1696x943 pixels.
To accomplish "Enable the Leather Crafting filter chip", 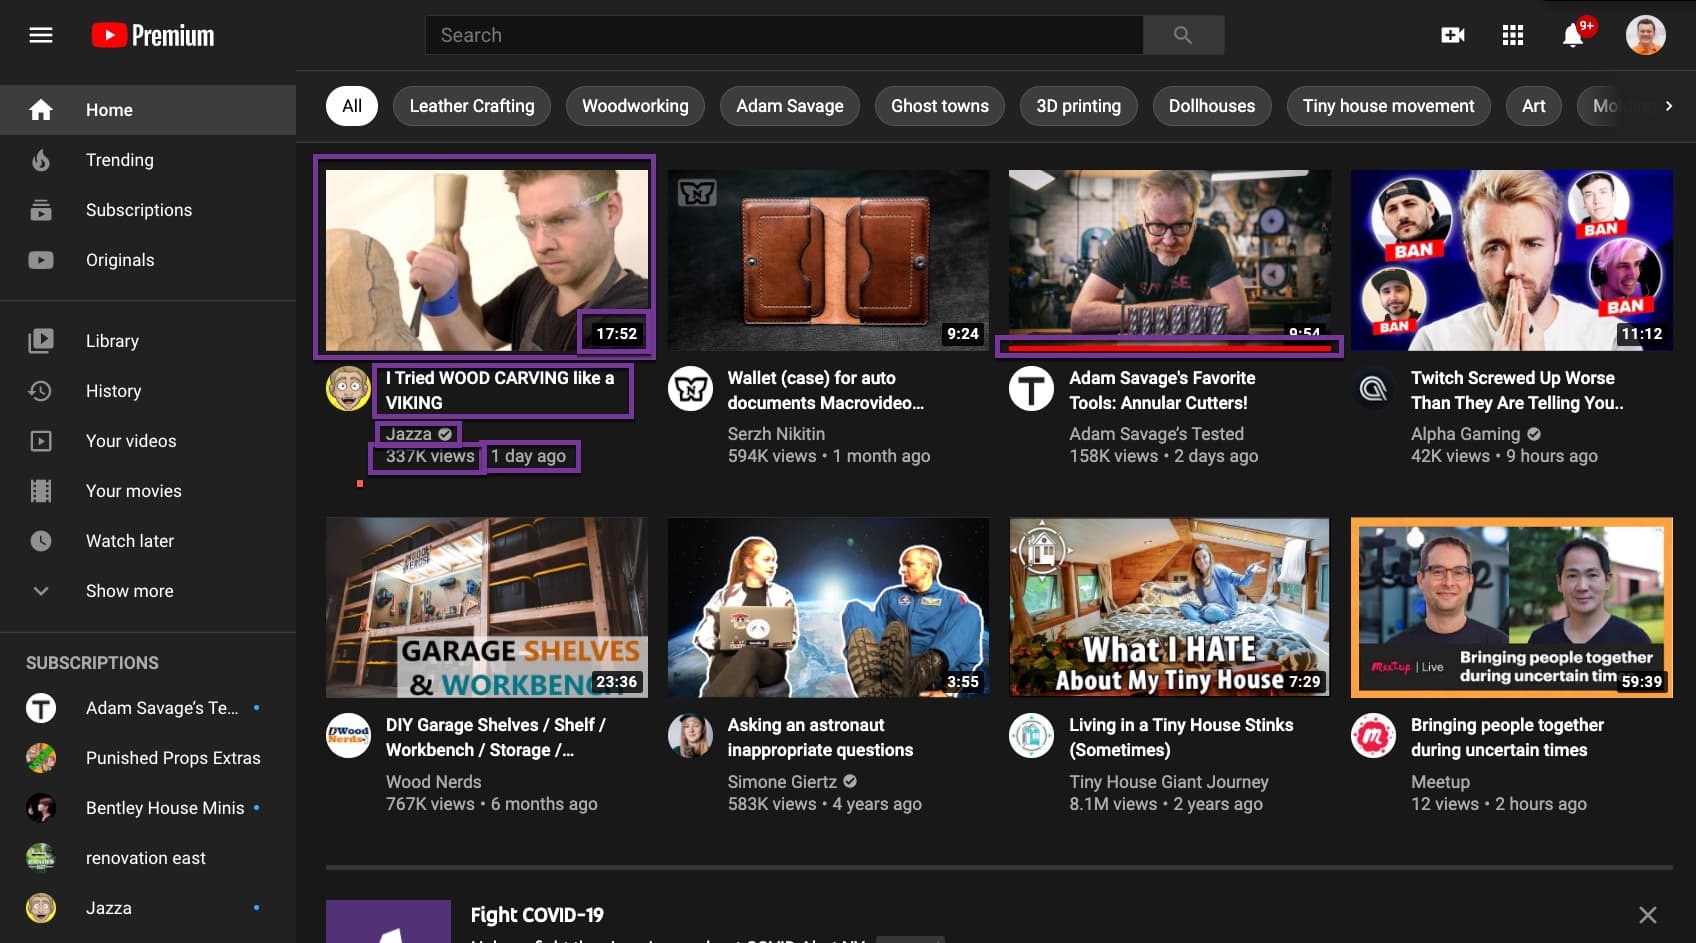I will 472,106.
